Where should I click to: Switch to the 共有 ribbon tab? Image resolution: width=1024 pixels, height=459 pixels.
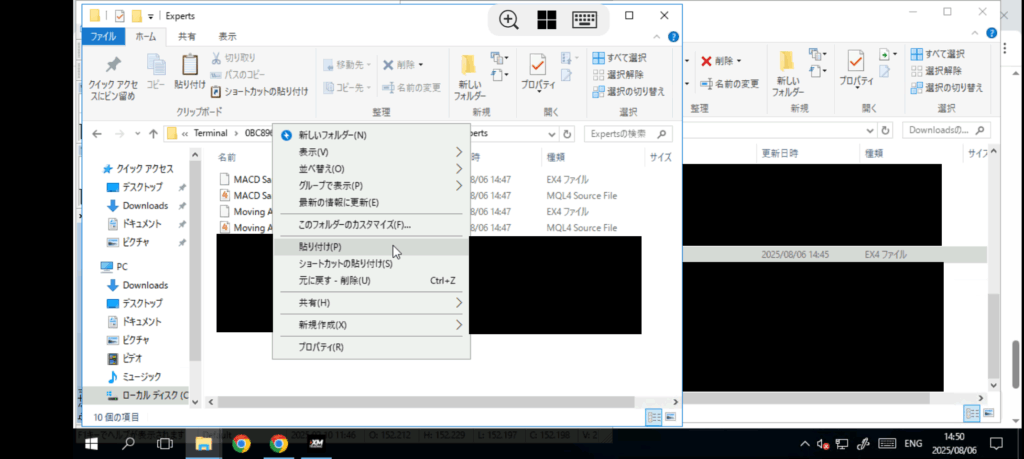187,37
